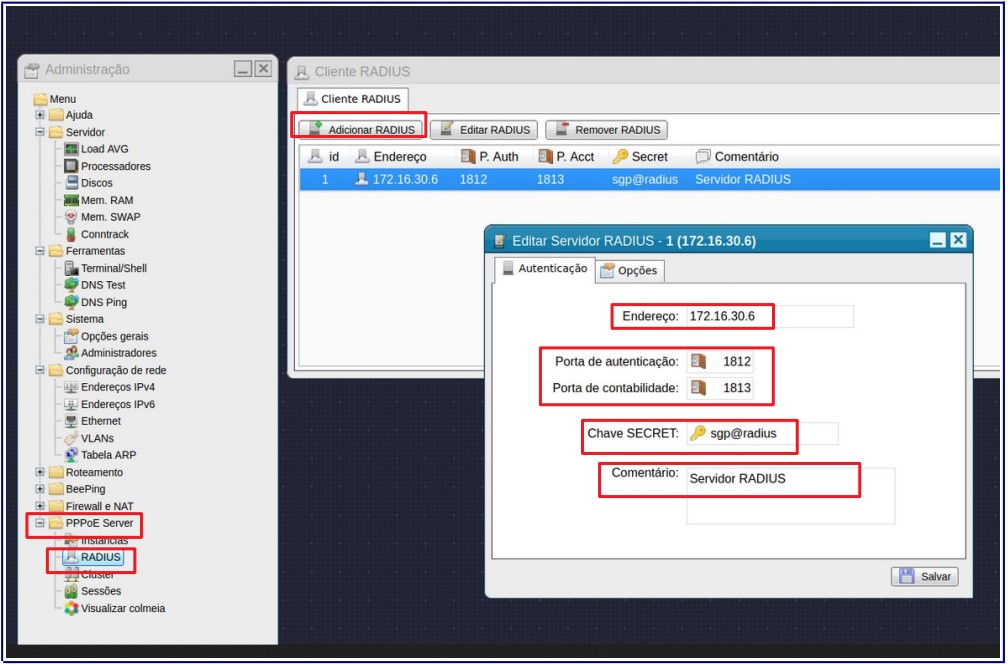Expand the Firewall e NAT folder
1008x665 pixels.
[x=40, y=506]
